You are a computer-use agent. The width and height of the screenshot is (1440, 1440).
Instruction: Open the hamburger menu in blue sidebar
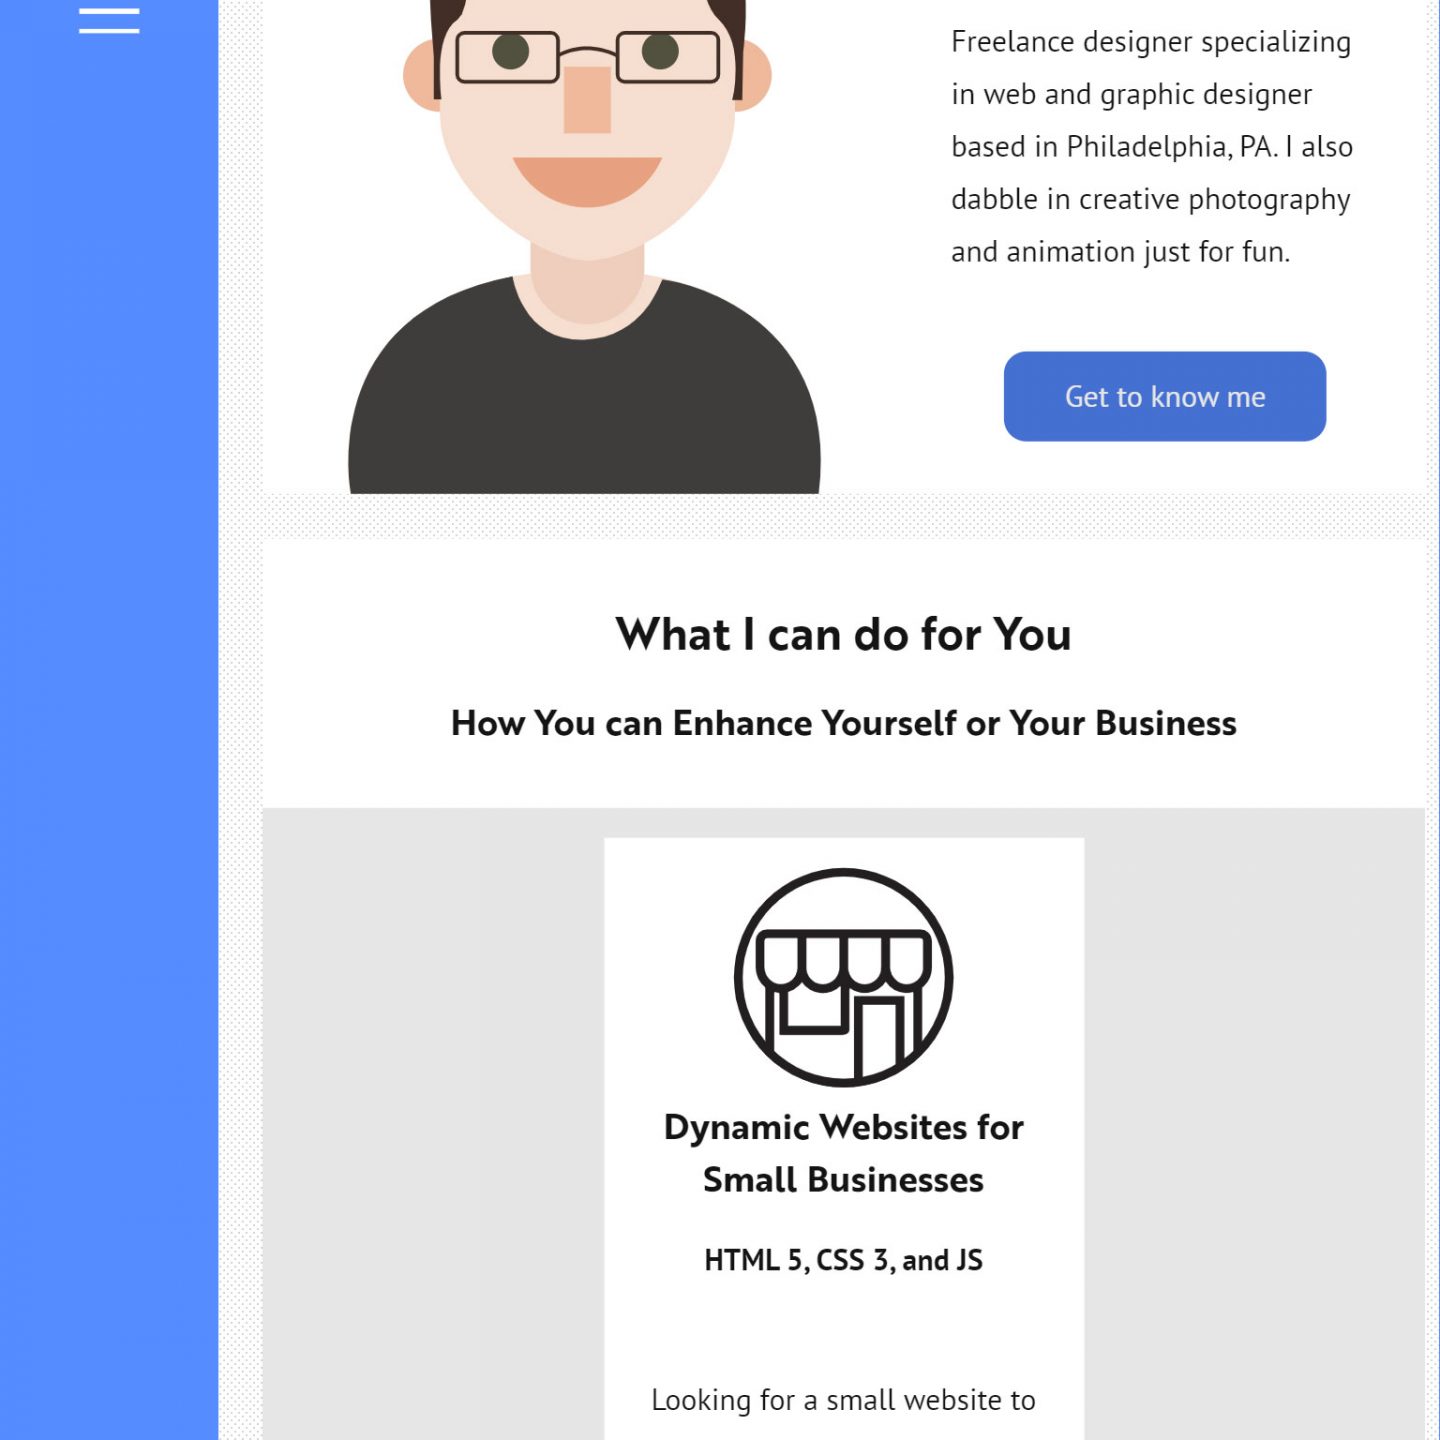(x=109, y=20)
